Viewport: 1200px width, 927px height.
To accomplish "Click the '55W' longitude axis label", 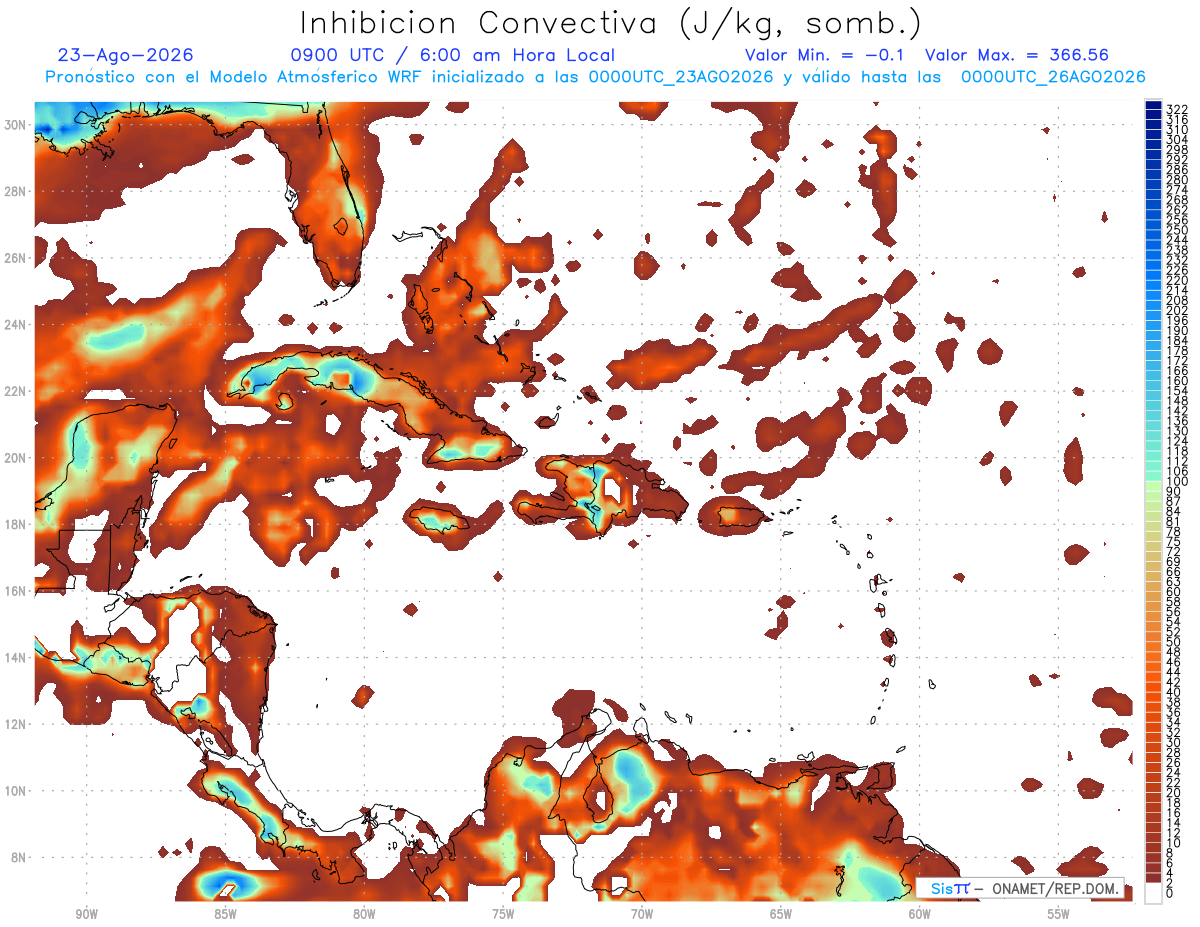I will (1058, 914).
